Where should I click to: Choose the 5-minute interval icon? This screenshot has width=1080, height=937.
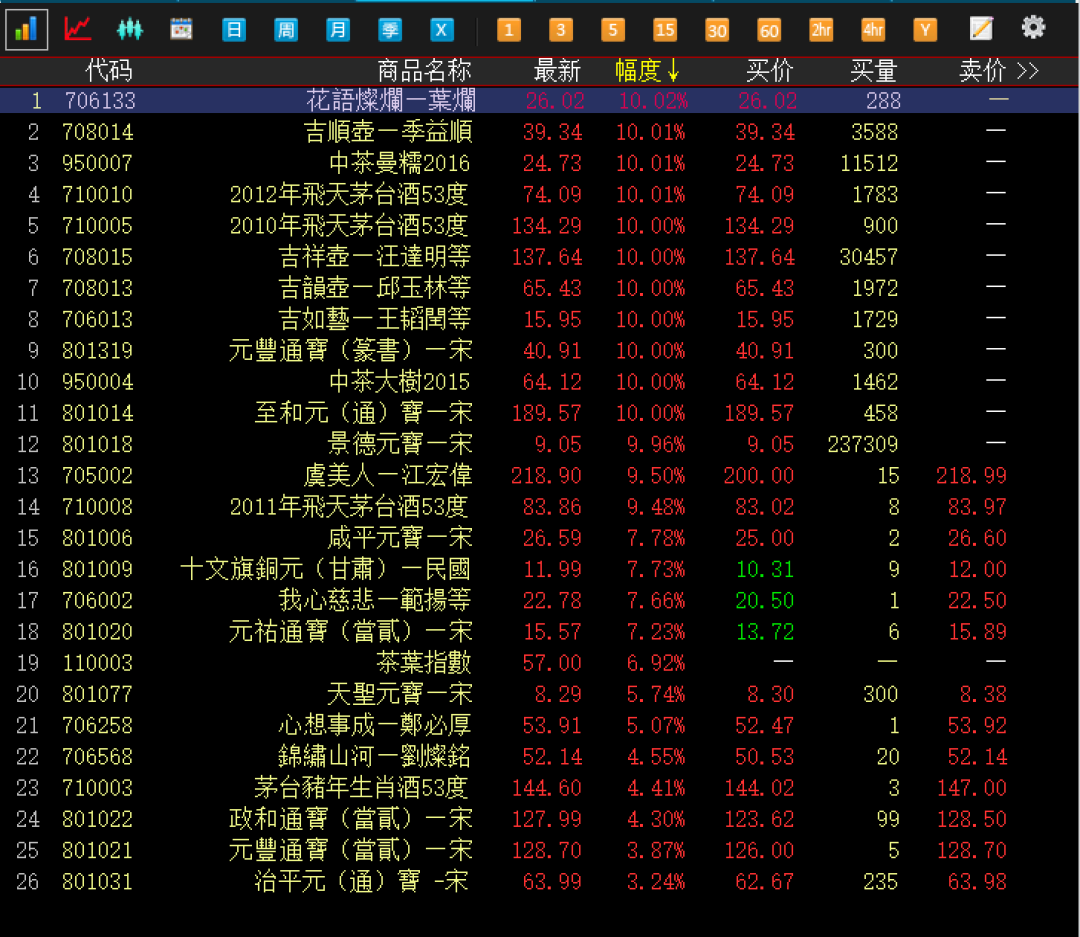click(x=612, y=30)
